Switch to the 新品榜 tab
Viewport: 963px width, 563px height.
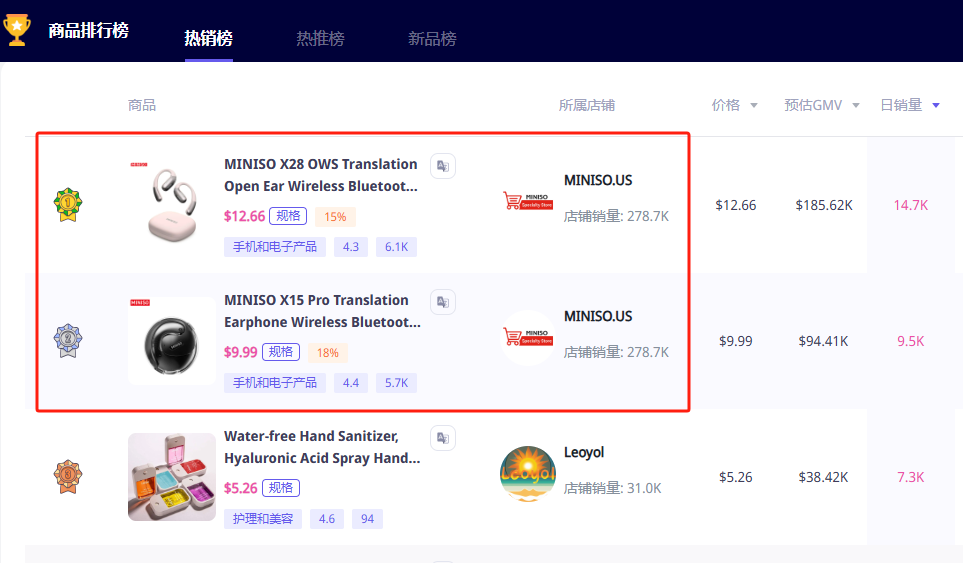click(432, 38)
